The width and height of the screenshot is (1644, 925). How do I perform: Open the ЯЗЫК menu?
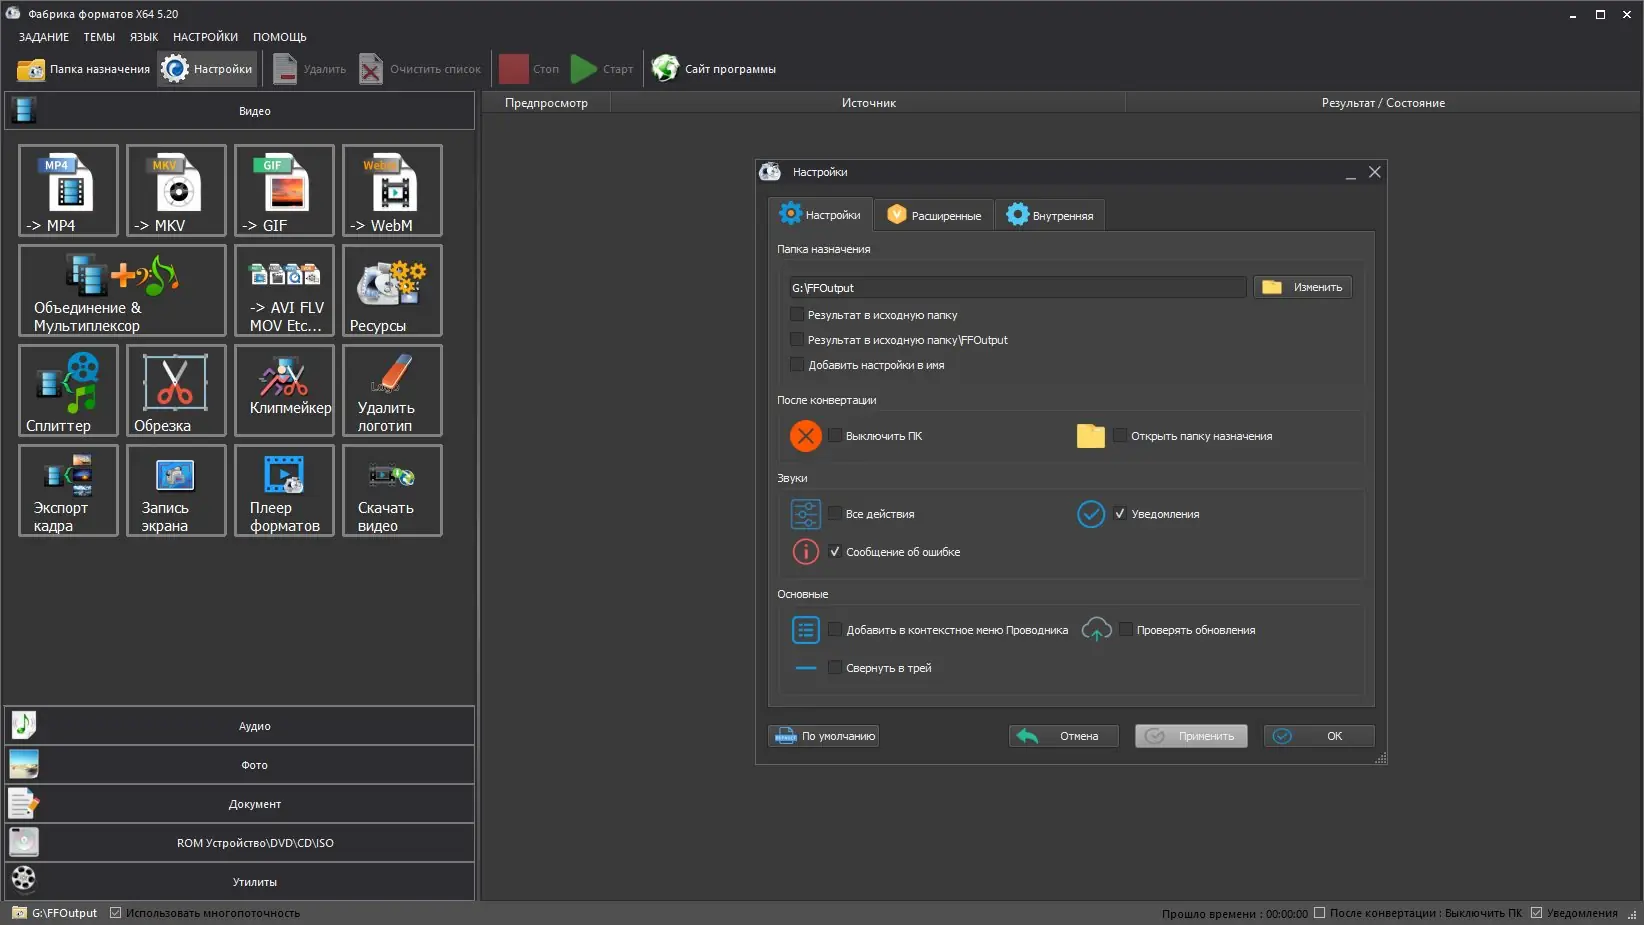point(144,37)
